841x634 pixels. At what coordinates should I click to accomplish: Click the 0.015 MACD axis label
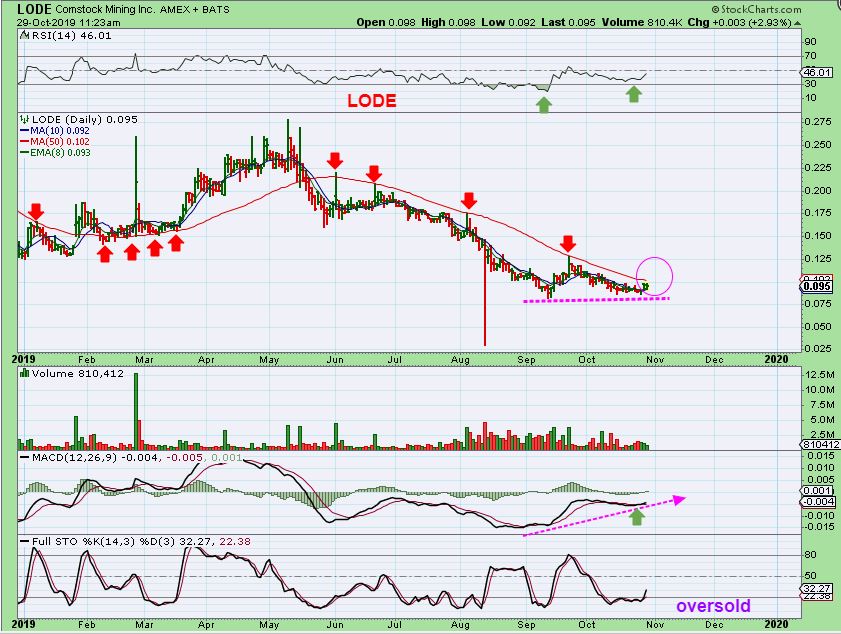[821, 455]
